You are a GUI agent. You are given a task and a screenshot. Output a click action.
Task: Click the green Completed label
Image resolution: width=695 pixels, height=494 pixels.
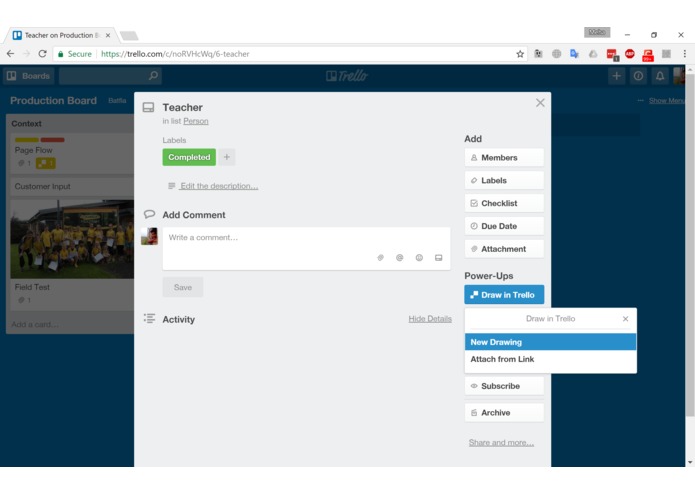[189, 157]
